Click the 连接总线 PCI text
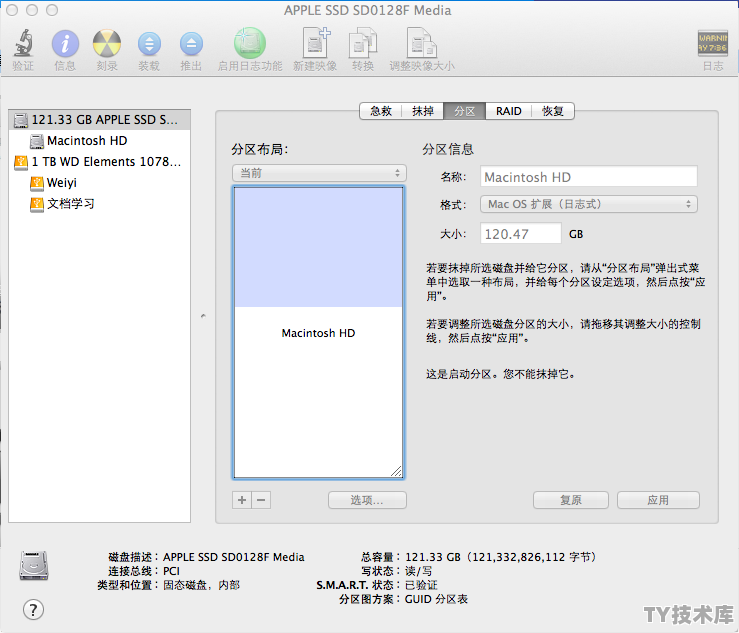 tap(144, 571)
